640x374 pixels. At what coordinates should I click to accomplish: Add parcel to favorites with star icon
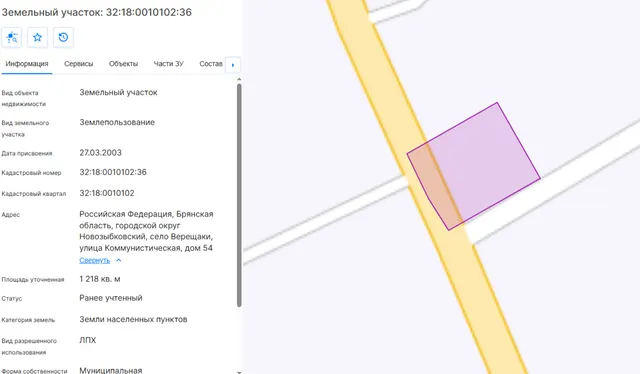[38, 38]
